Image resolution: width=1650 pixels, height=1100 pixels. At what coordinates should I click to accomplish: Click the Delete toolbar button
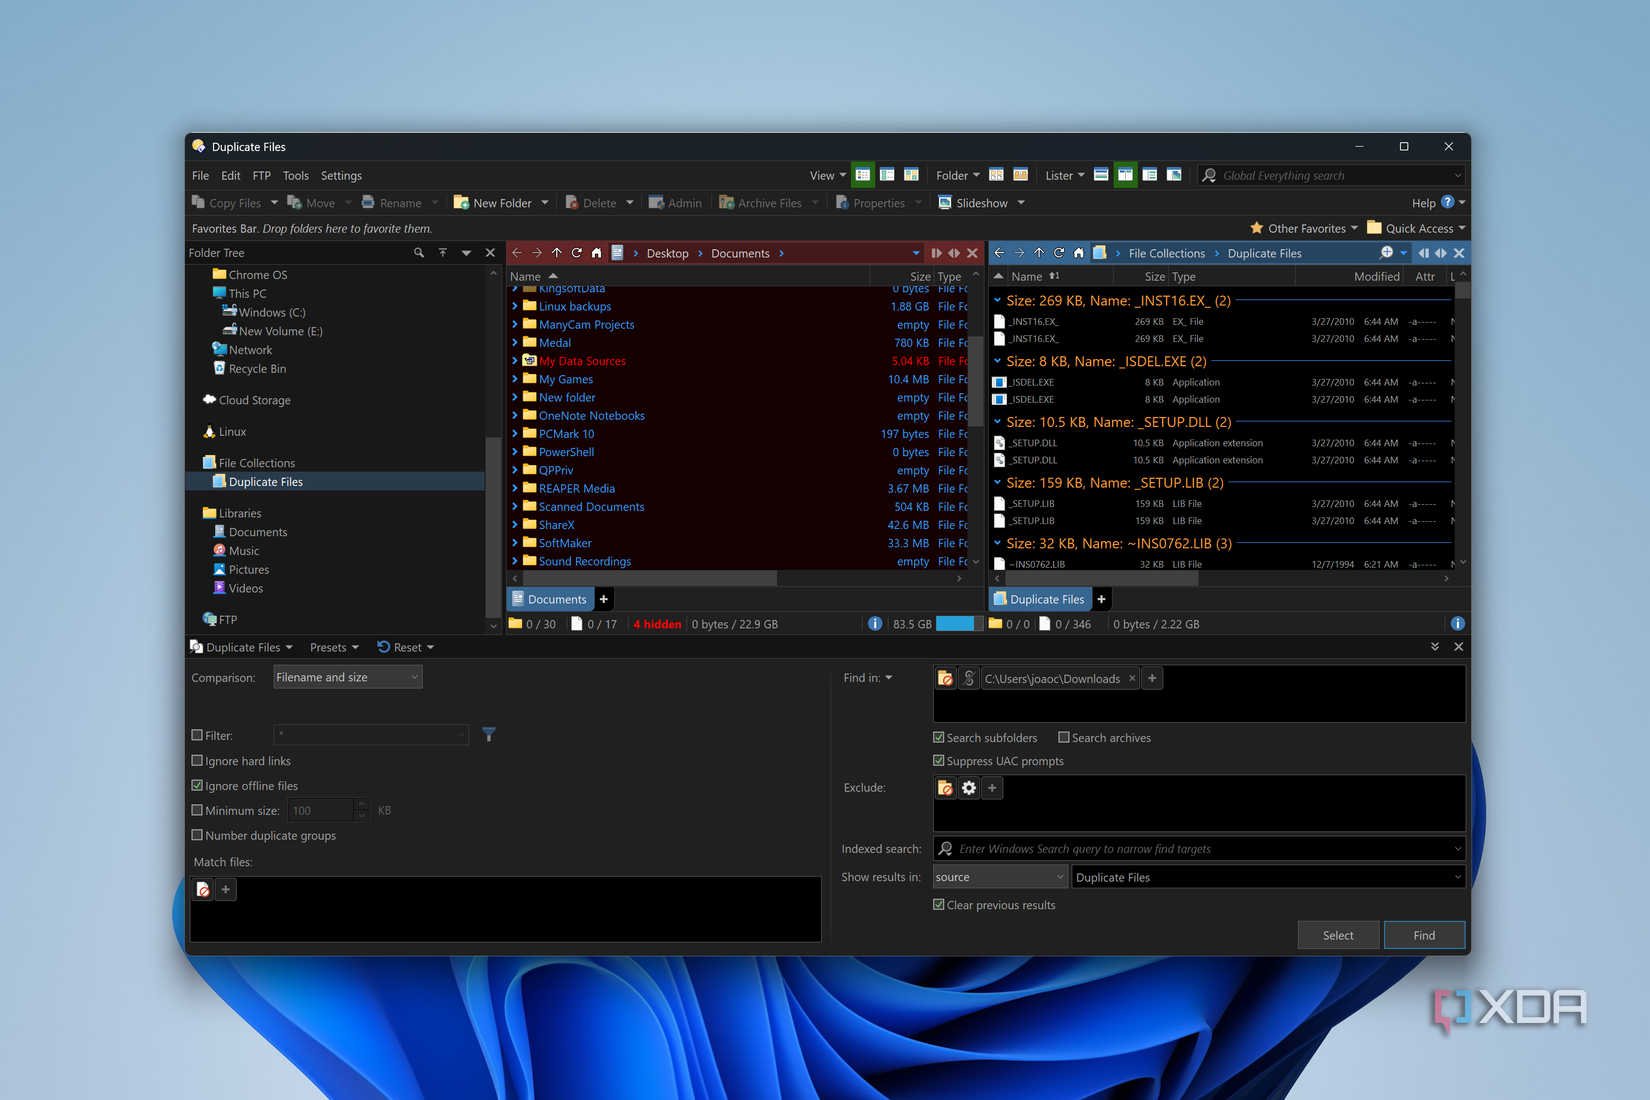click(590, 203)
